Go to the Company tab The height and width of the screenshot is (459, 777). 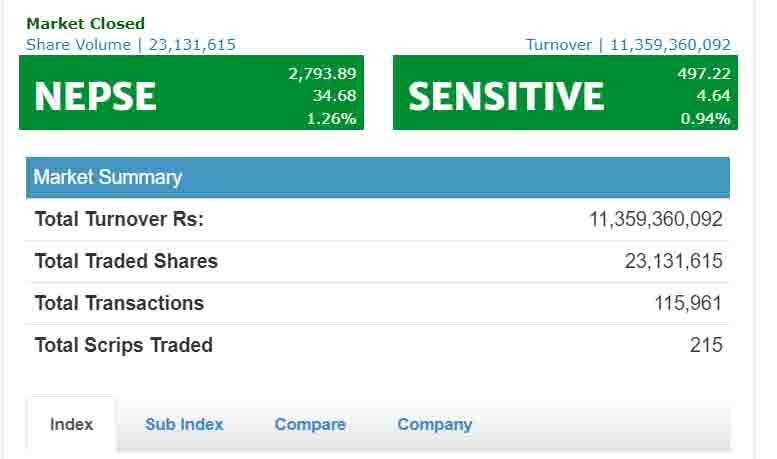[x=434, y=424]
